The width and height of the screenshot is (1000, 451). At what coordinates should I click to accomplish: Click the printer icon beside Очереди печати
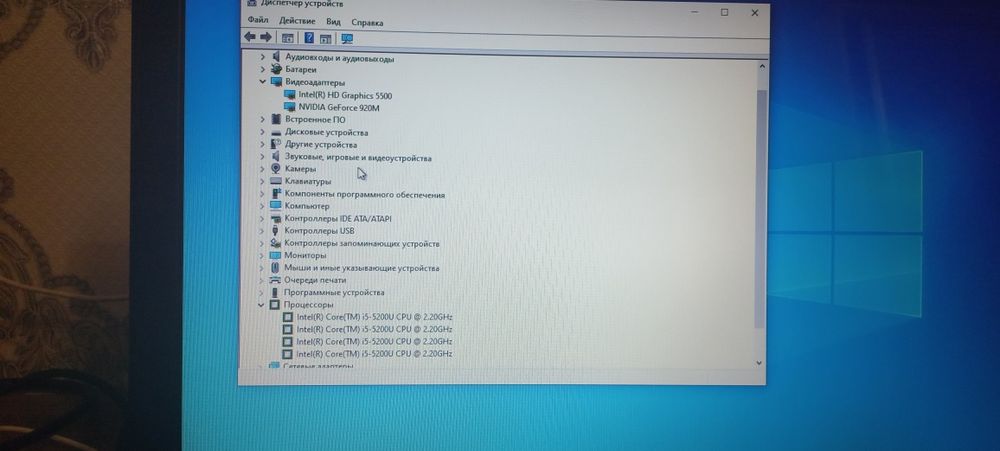tap(275, 280)
